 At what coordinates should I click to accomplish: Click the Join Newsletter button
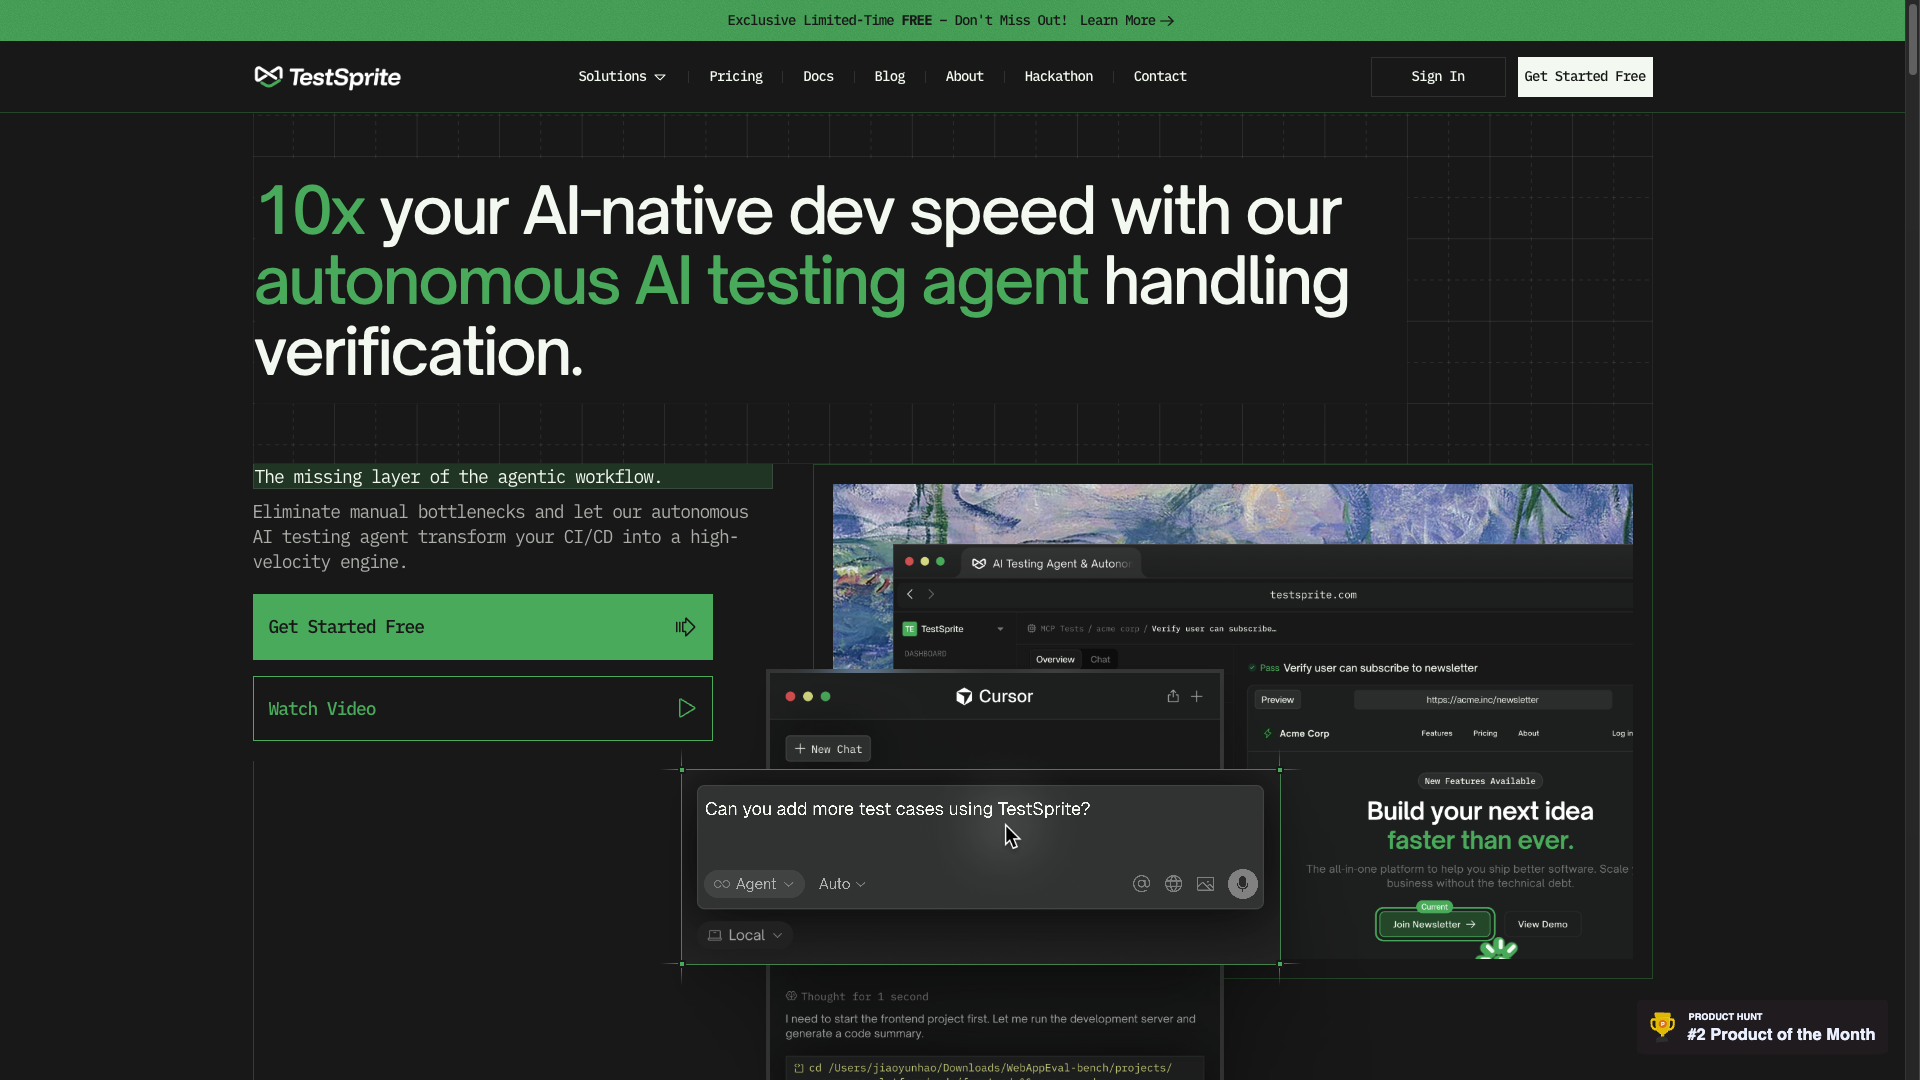pos(1434,925)
